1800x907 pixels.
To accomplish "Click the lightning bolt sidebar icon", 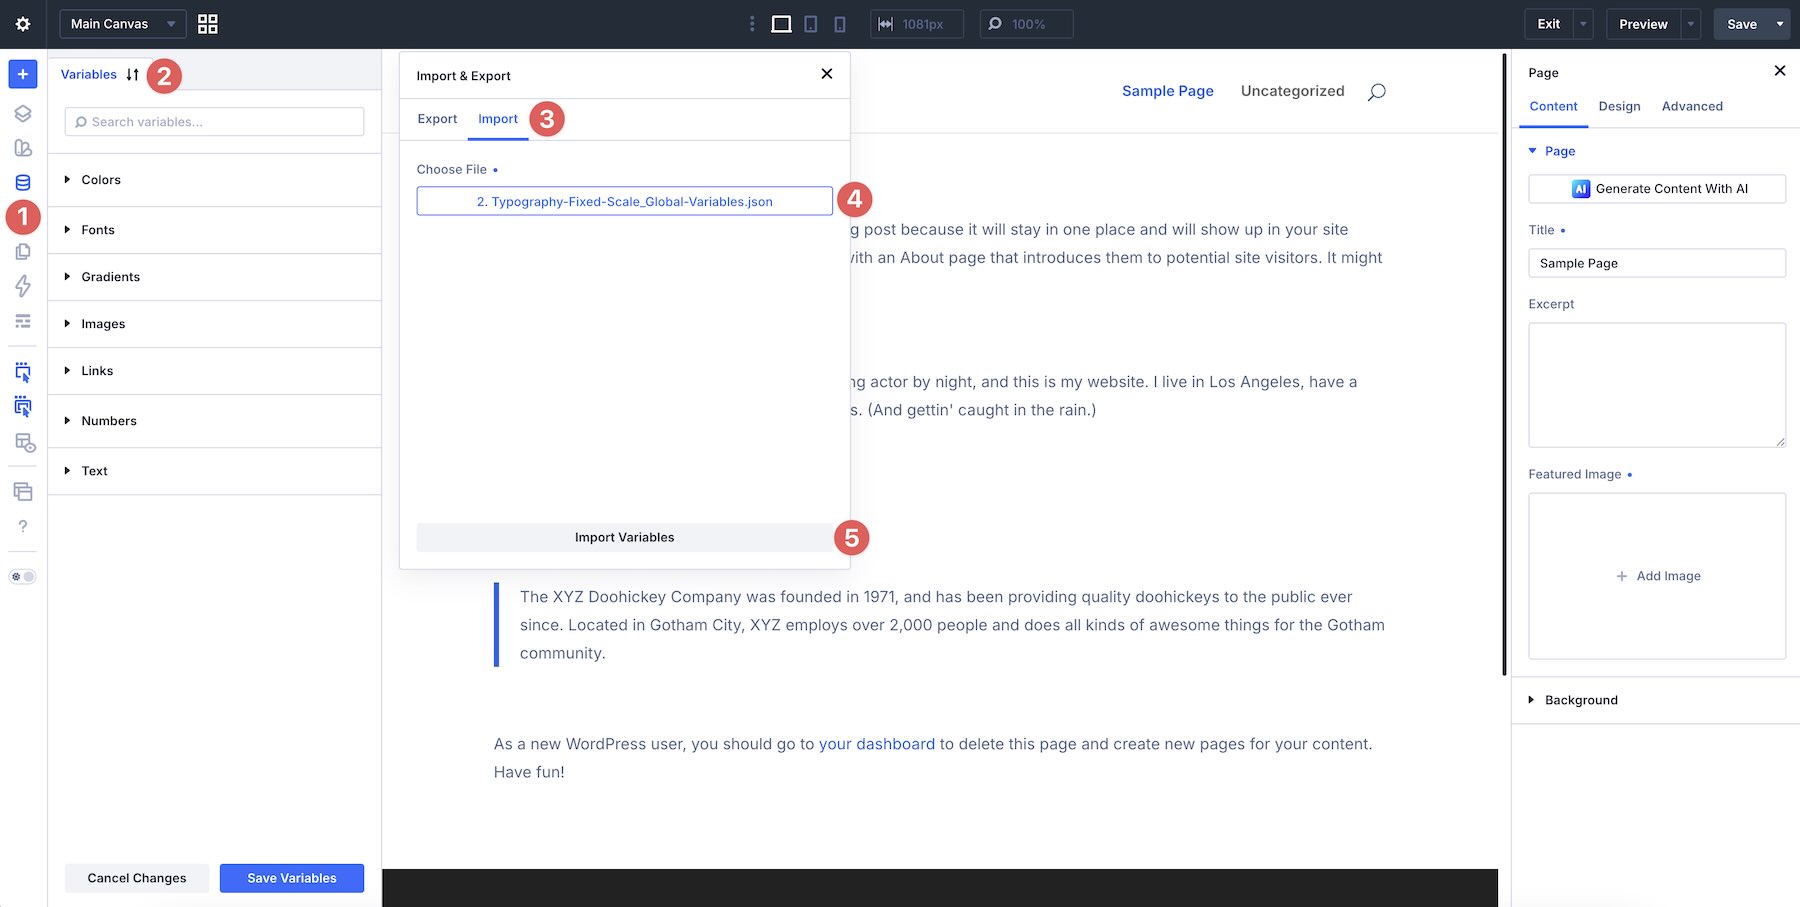I will 23,286.
